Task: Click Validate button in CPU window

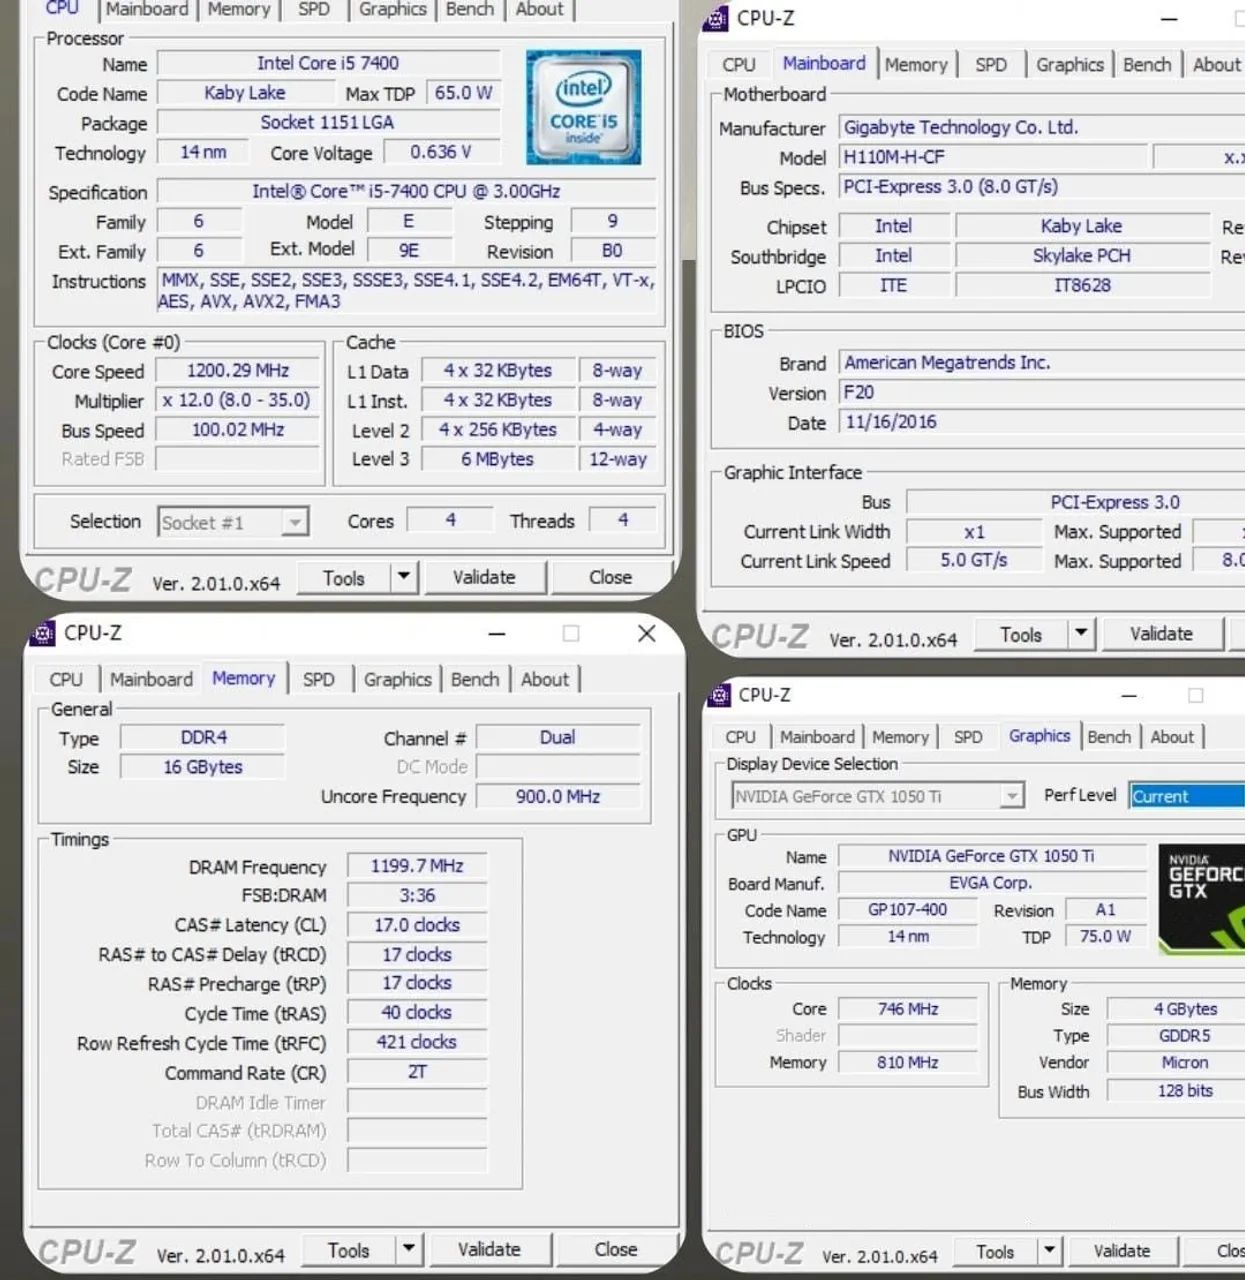Action: (x=484, y=577)
